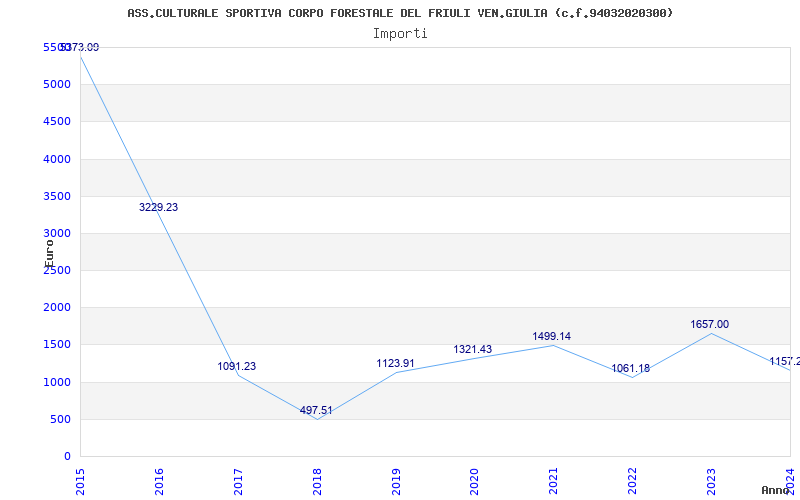Click the 2022 x-axis year label

(633, 482)
